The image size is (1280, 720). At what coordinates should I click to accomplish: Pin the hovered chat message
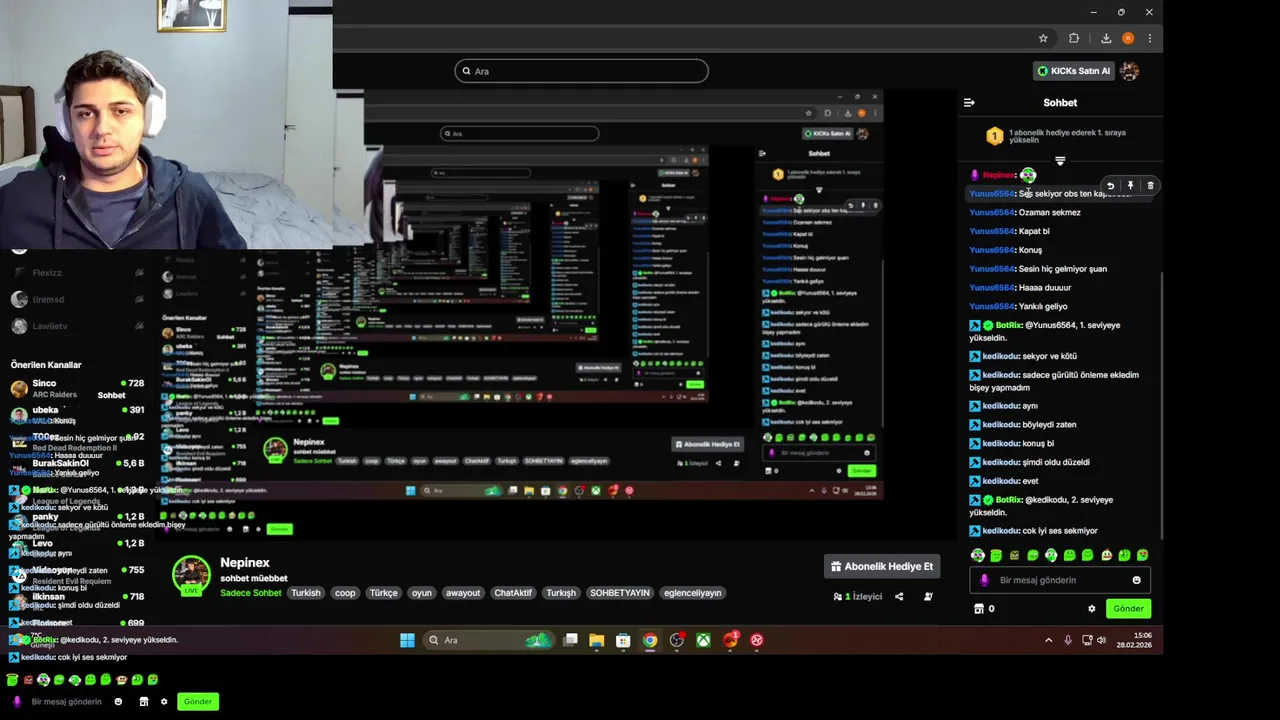pos(1130,186)
